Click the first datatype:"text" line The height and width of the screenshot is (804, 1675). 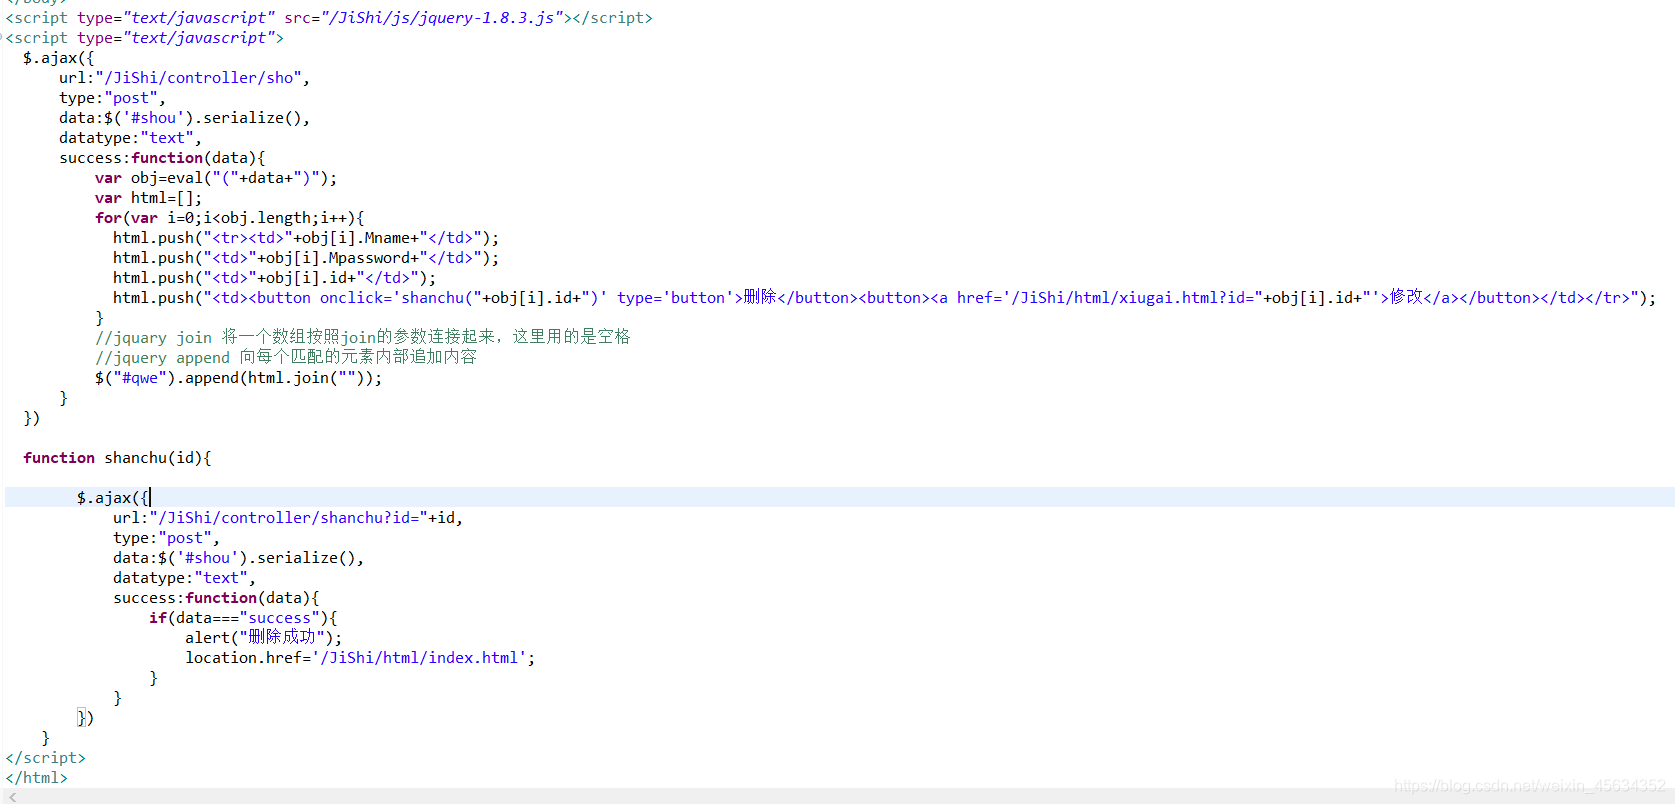(130, 138)
